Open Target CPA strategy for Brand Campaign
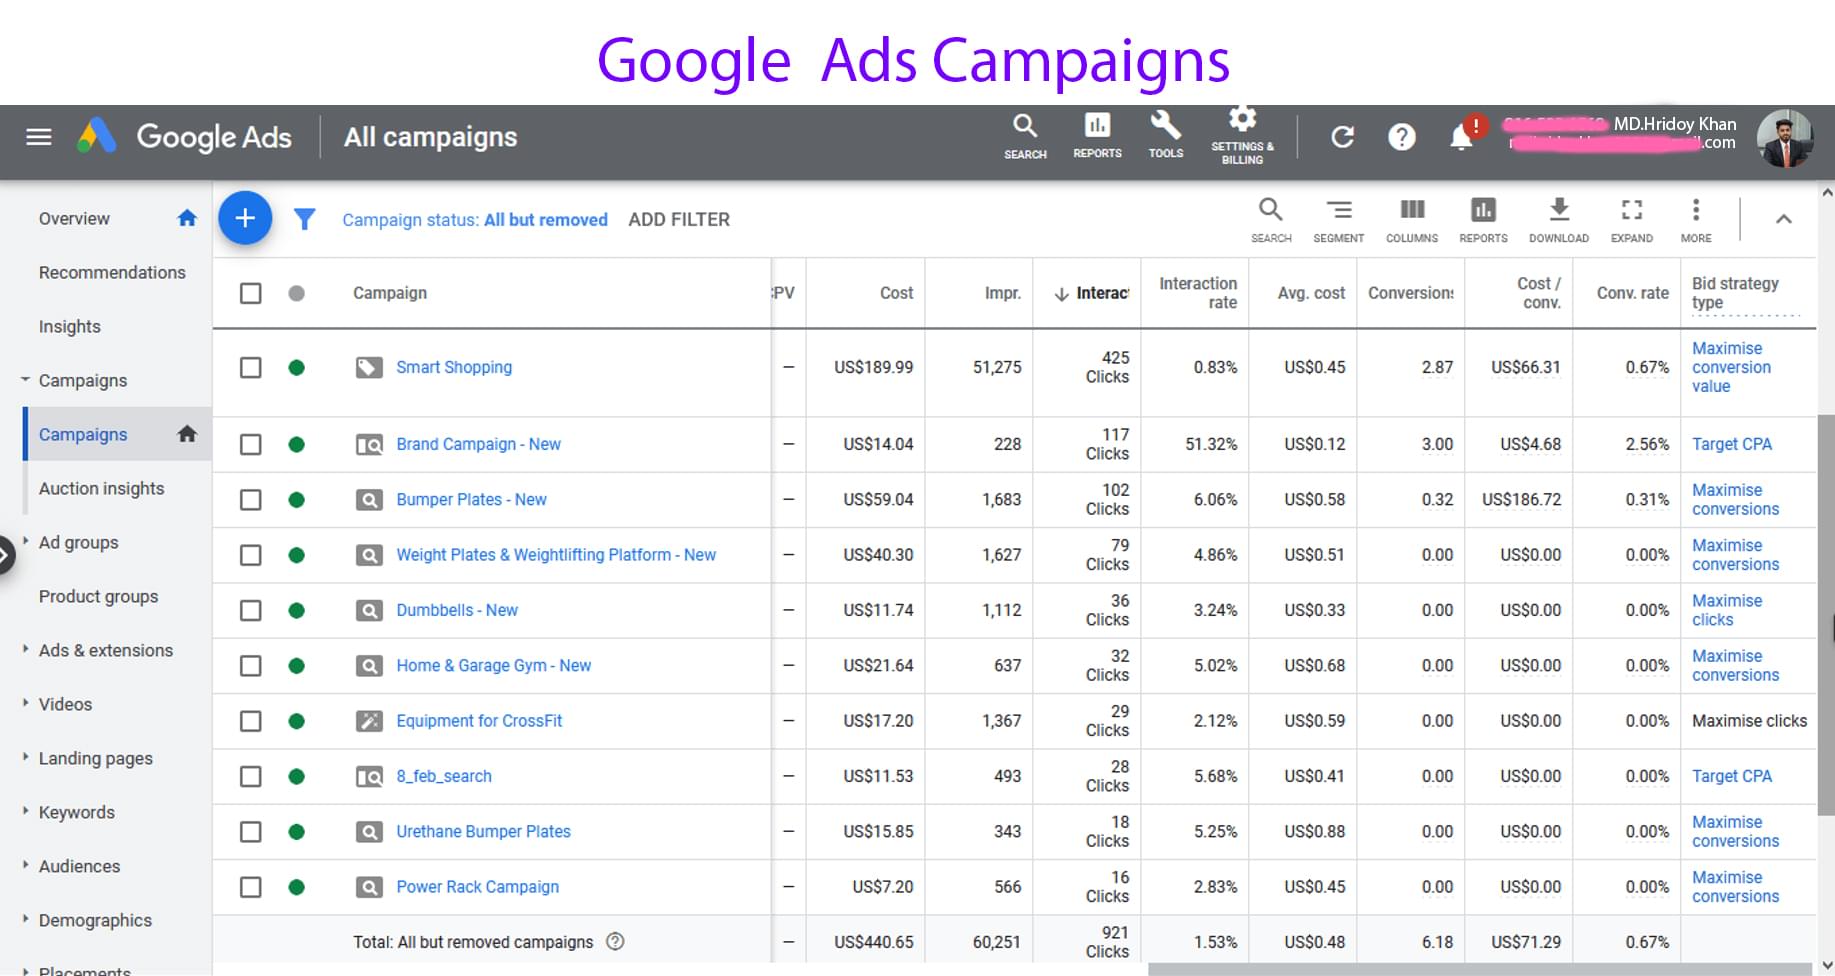Screen dimensions: 1835x976 [x=1732, y=444]
